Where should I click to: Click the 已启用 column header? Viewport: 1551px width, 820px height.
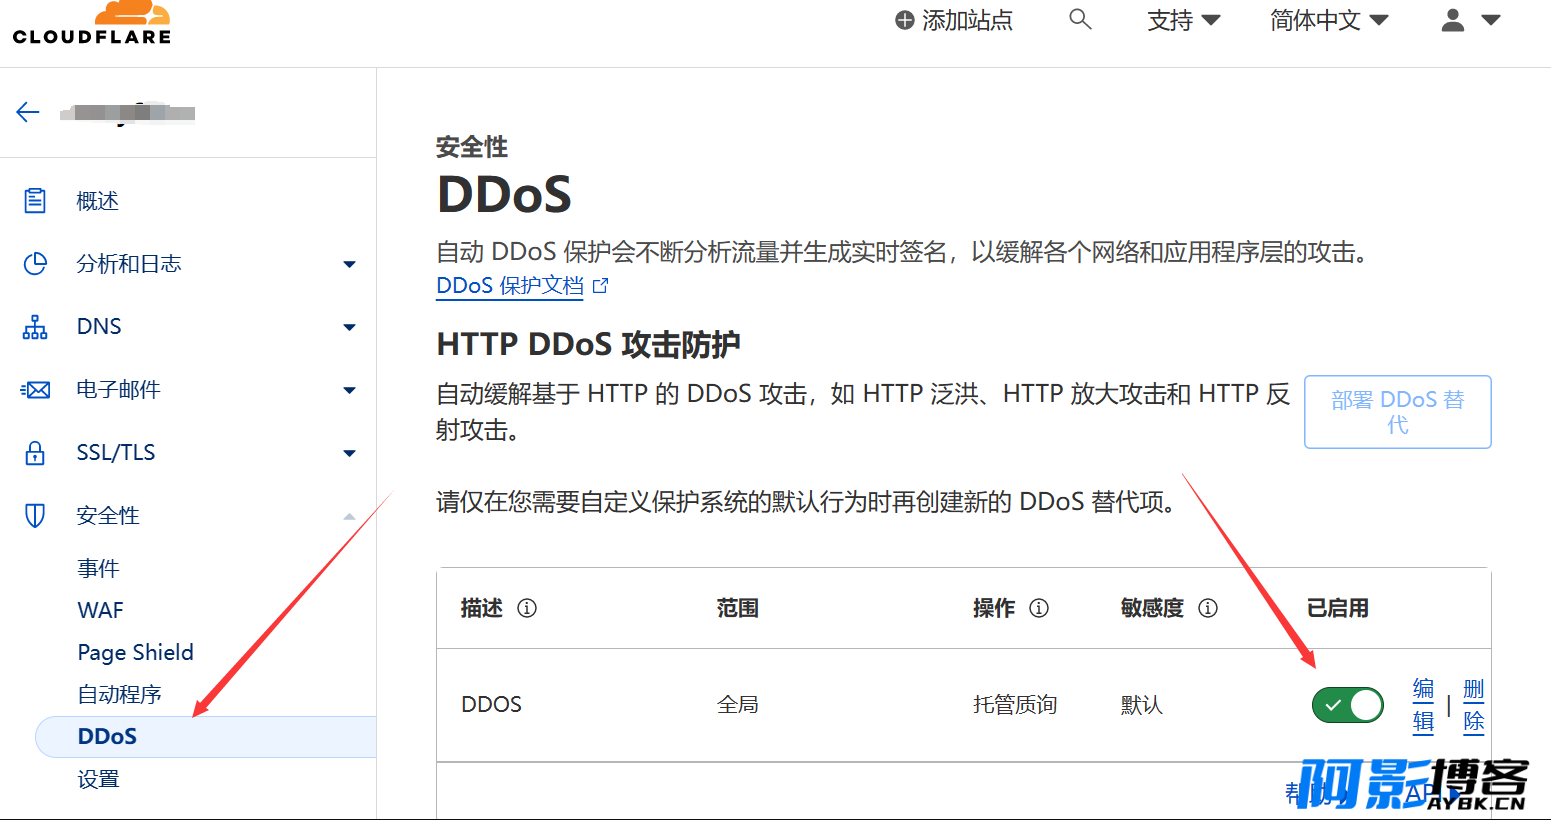(x=1338, y=608)
